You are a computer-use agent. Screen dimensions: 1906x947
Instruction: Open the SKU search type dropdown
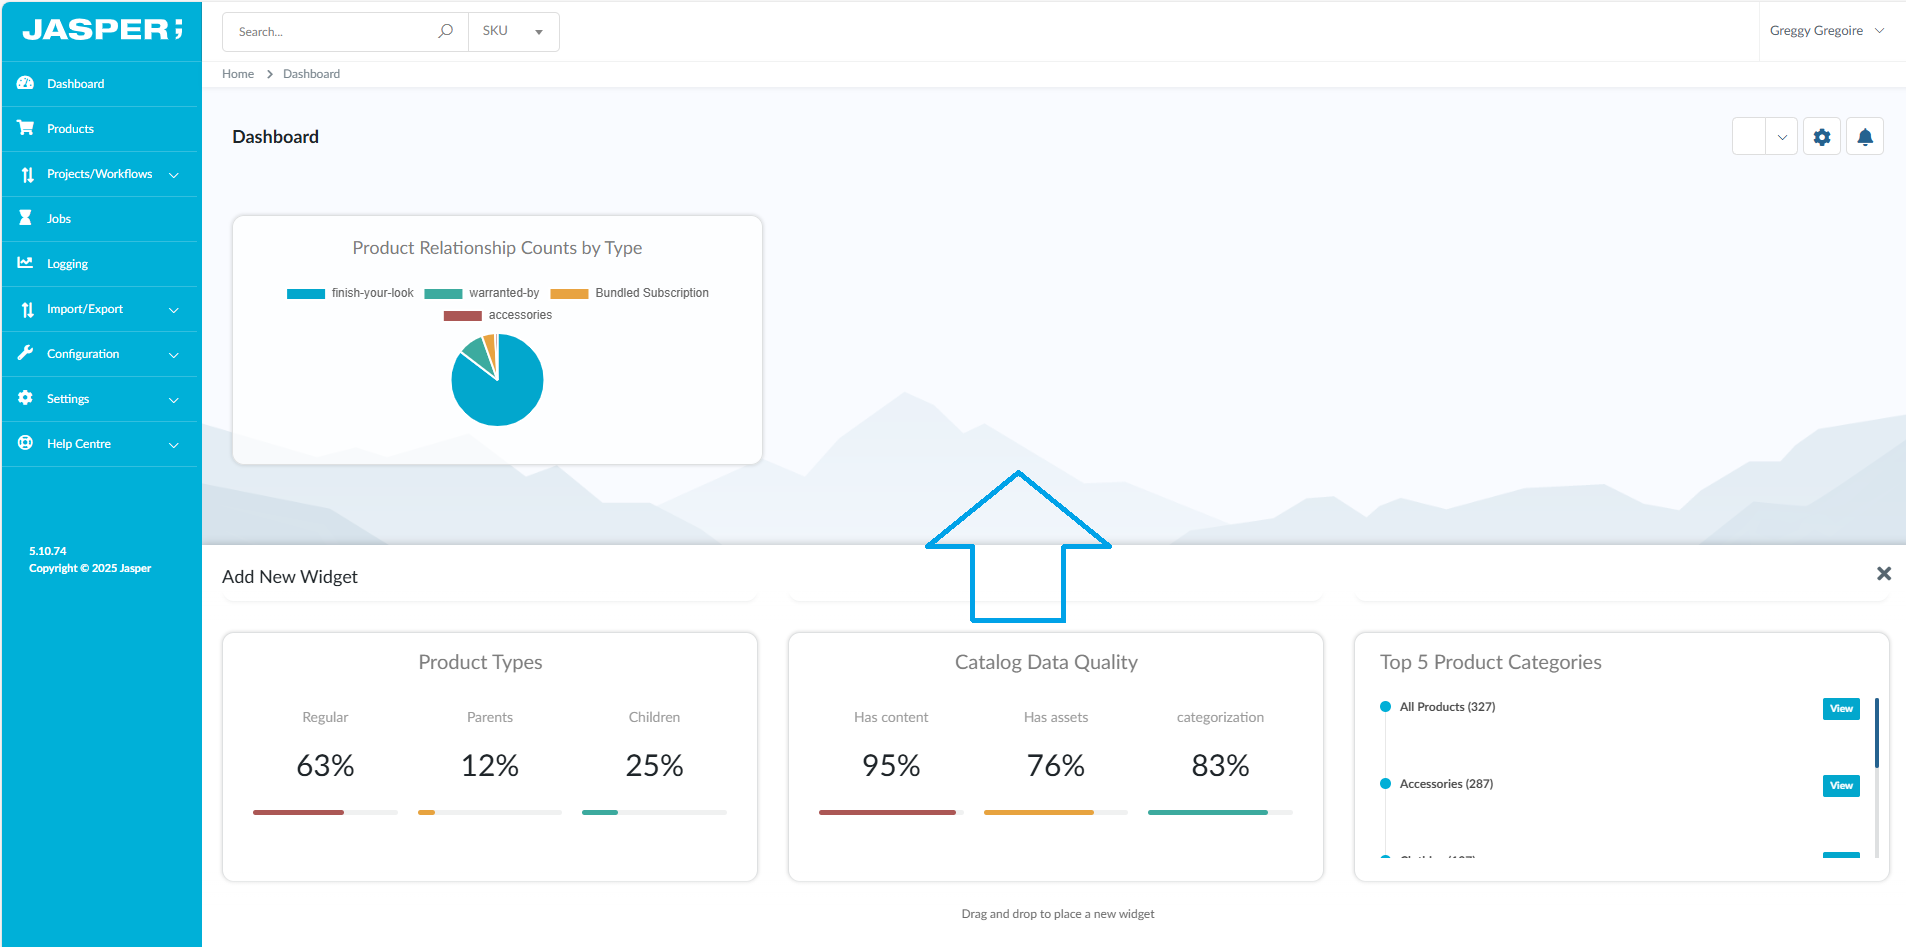[x=513, y=31]
